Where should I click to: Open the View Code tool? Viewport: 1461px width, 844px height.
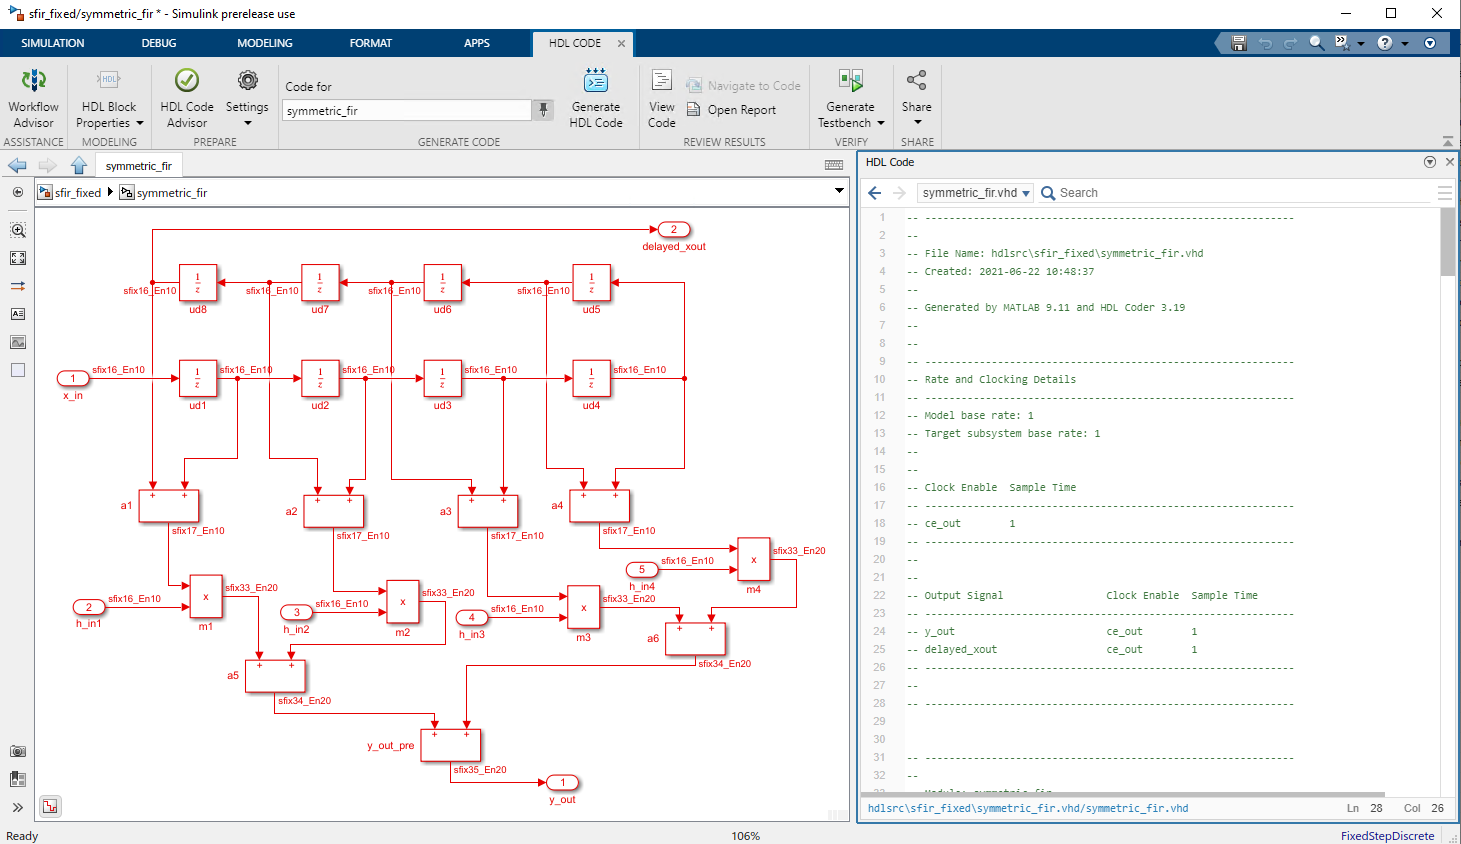point(661,97)
